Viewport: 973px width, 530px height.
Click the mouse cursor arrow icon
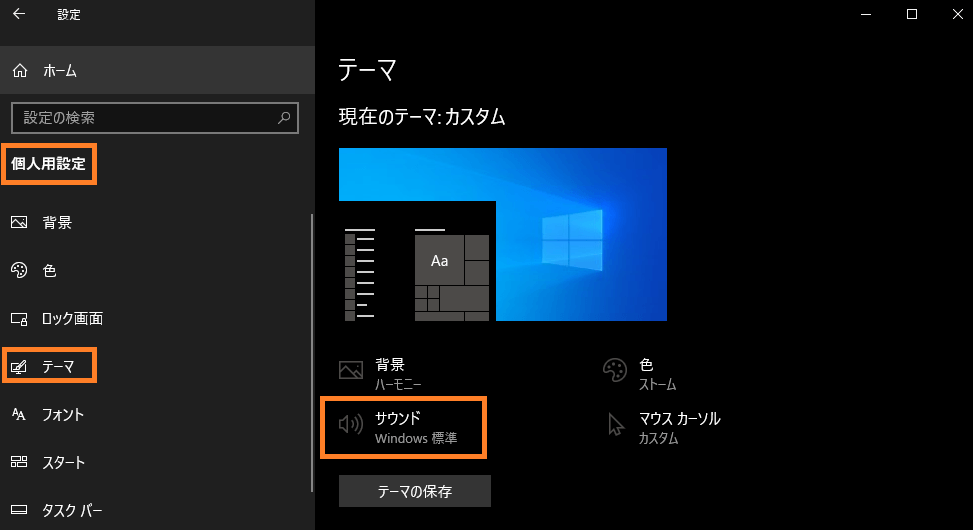tap(616, 424)
